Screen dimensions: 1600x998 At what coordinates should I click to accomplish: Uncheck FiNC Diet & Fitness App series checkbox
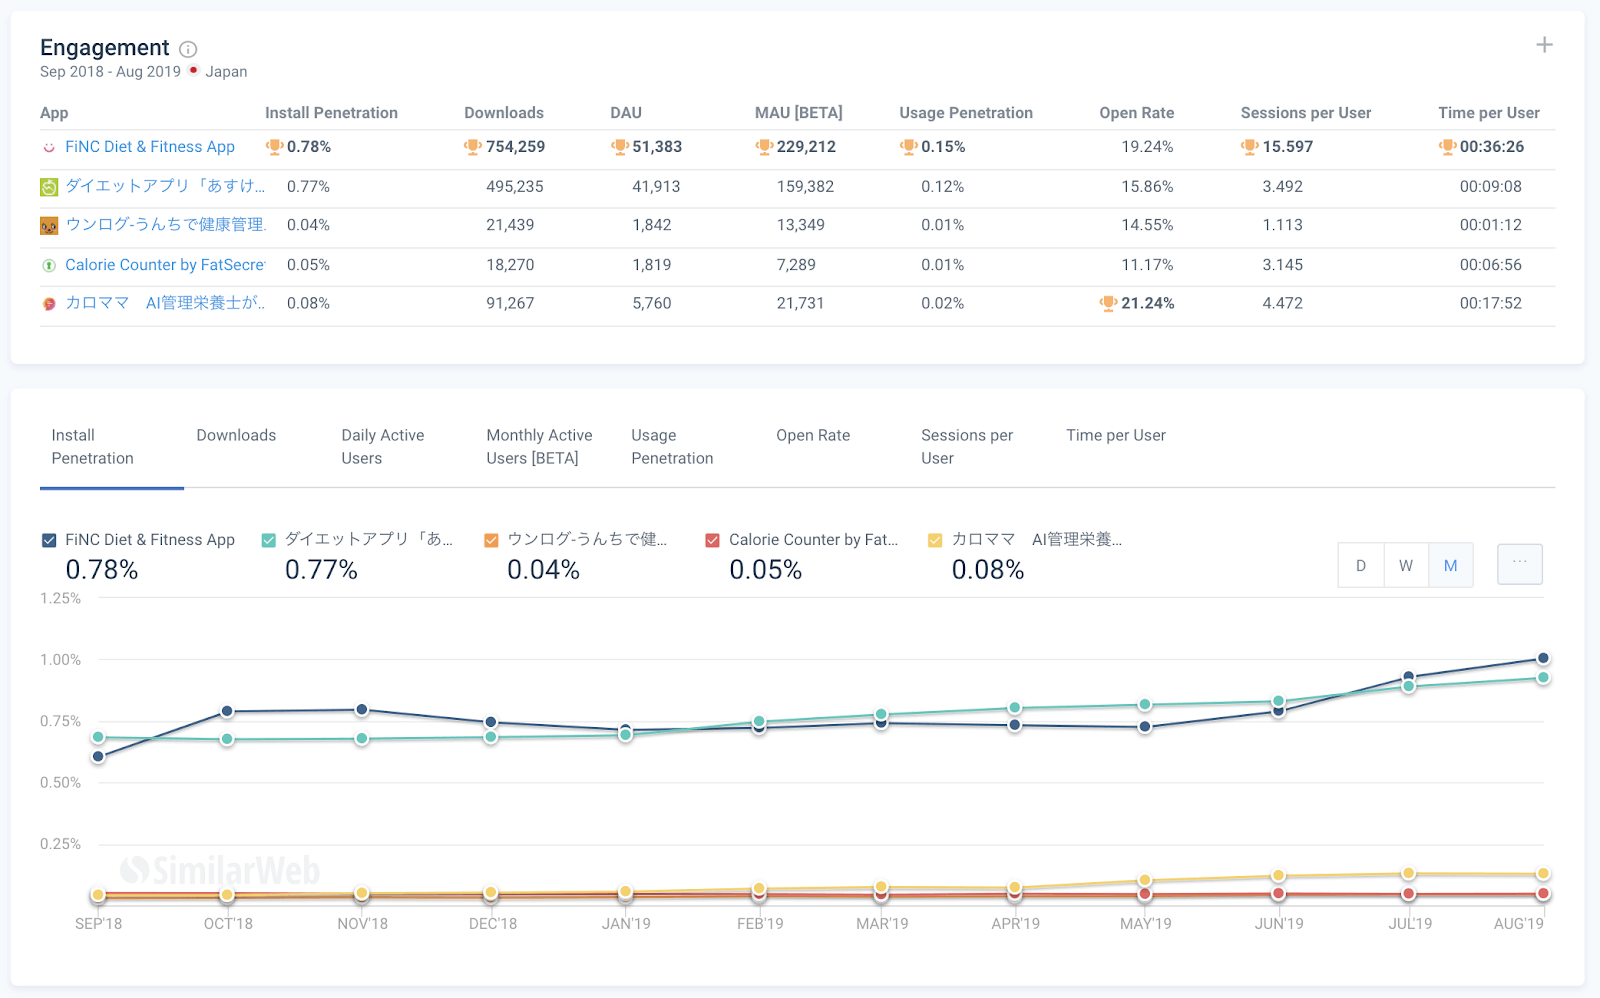point(49,540)
